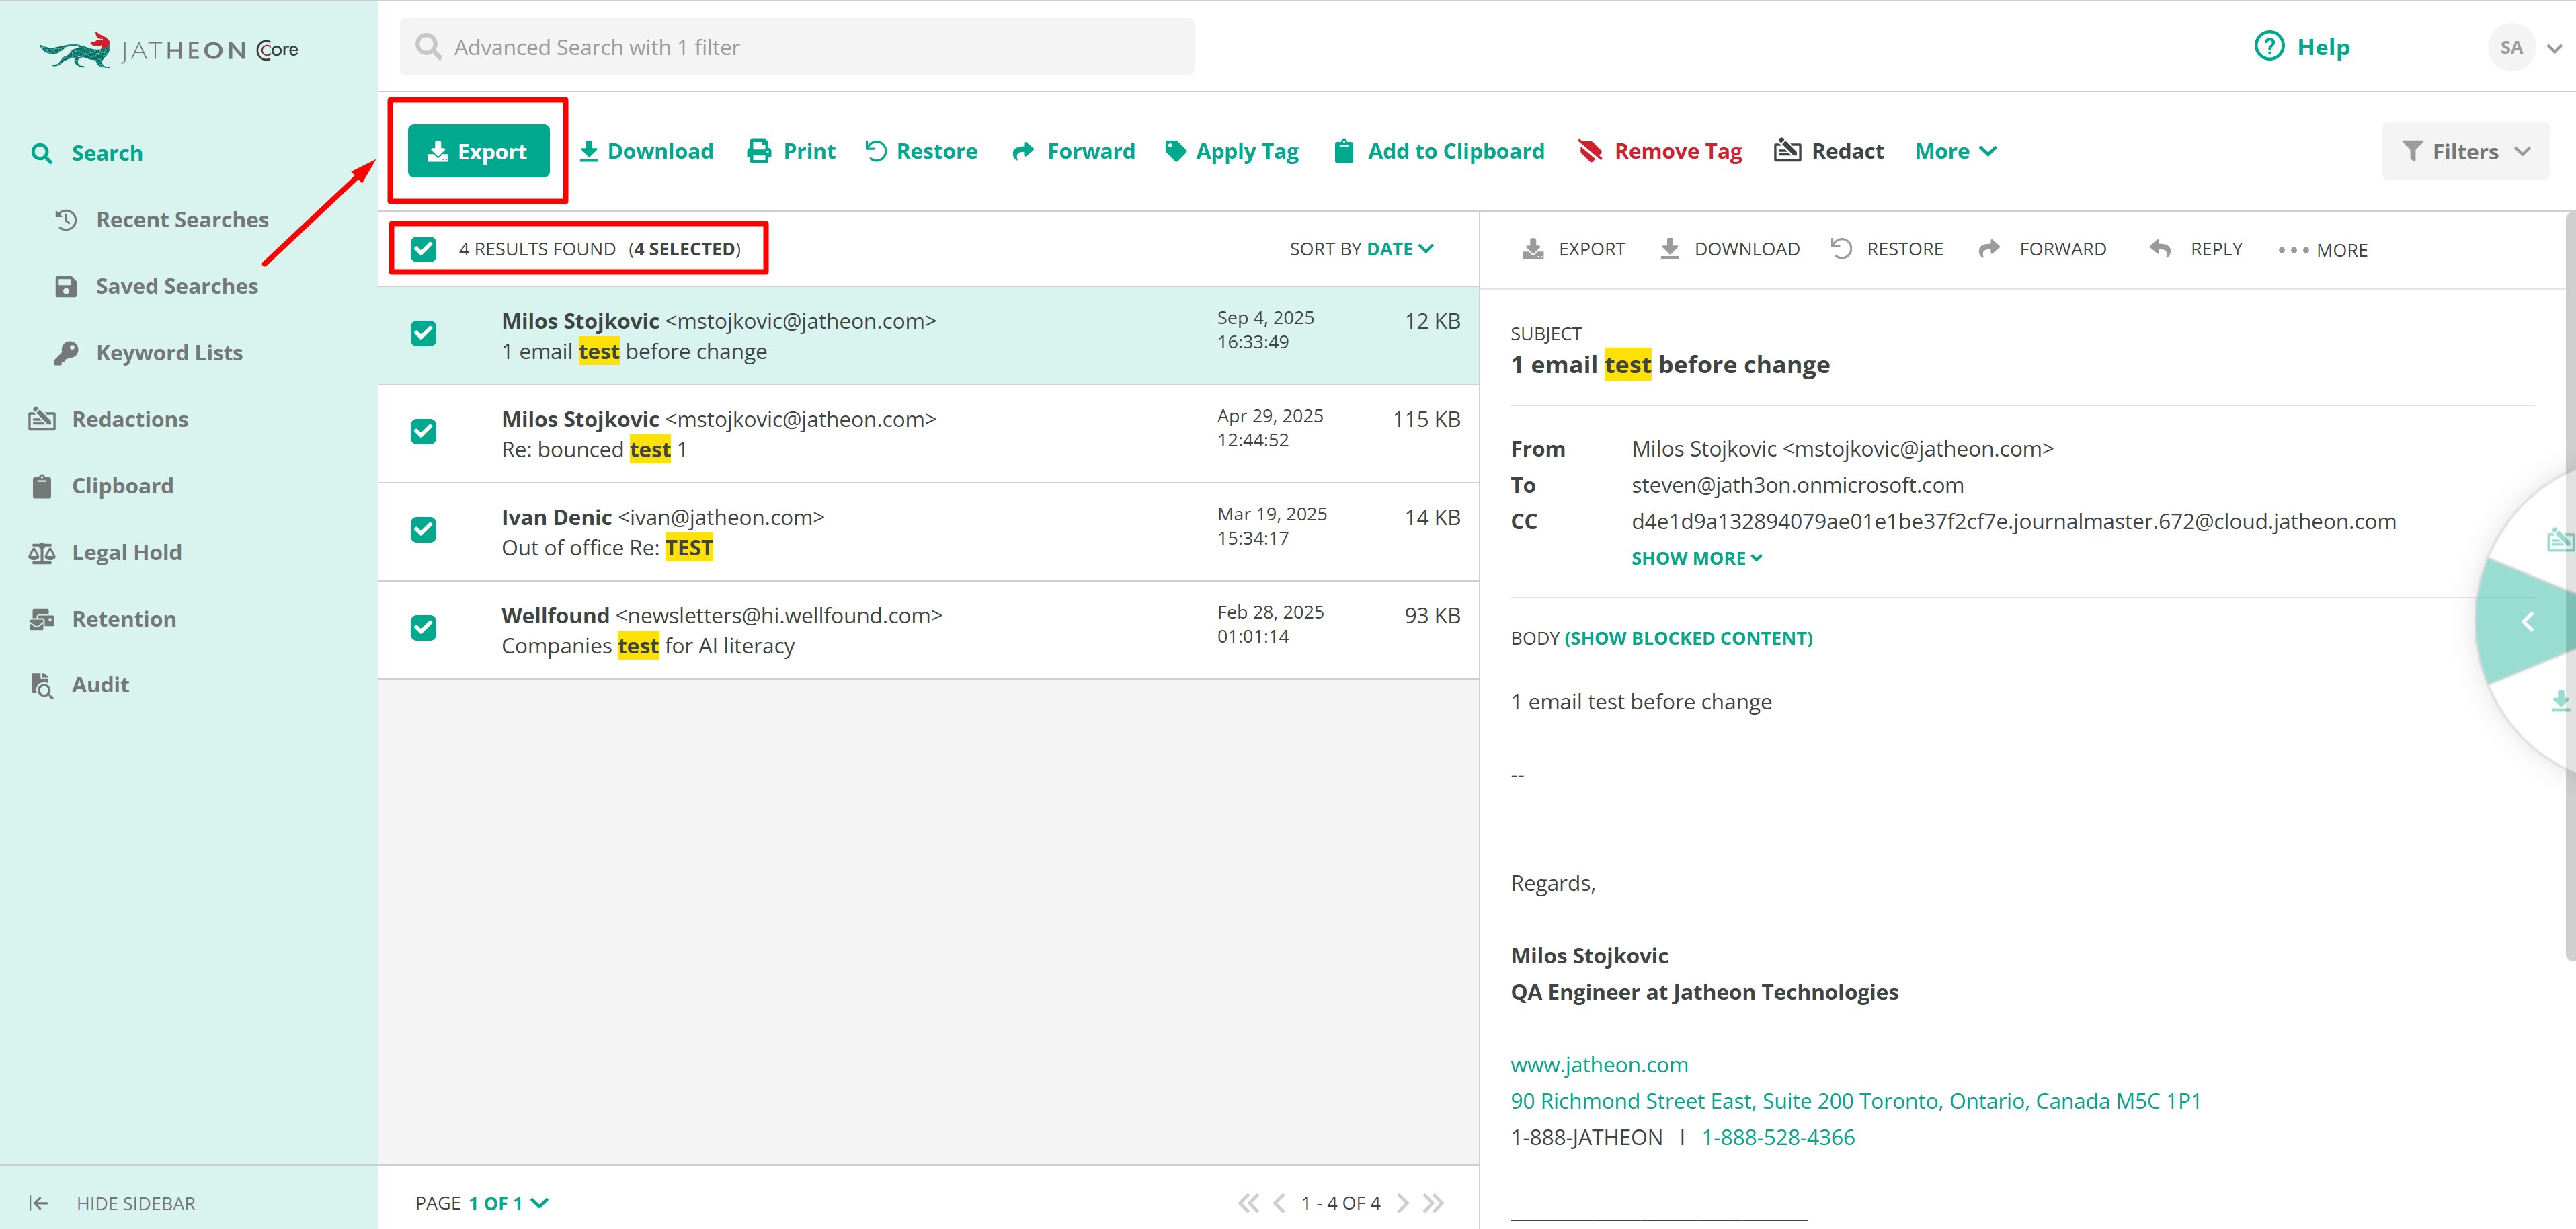Click the steven@jath3on.onmicrosoft.com recipient
2576x1229 pixels.
1797,485
